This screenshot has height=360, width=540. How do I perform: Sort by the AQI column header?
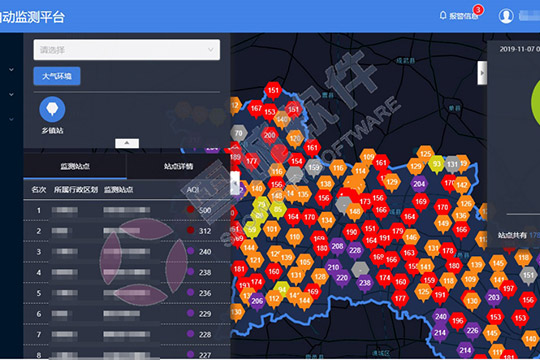(193, 190)
